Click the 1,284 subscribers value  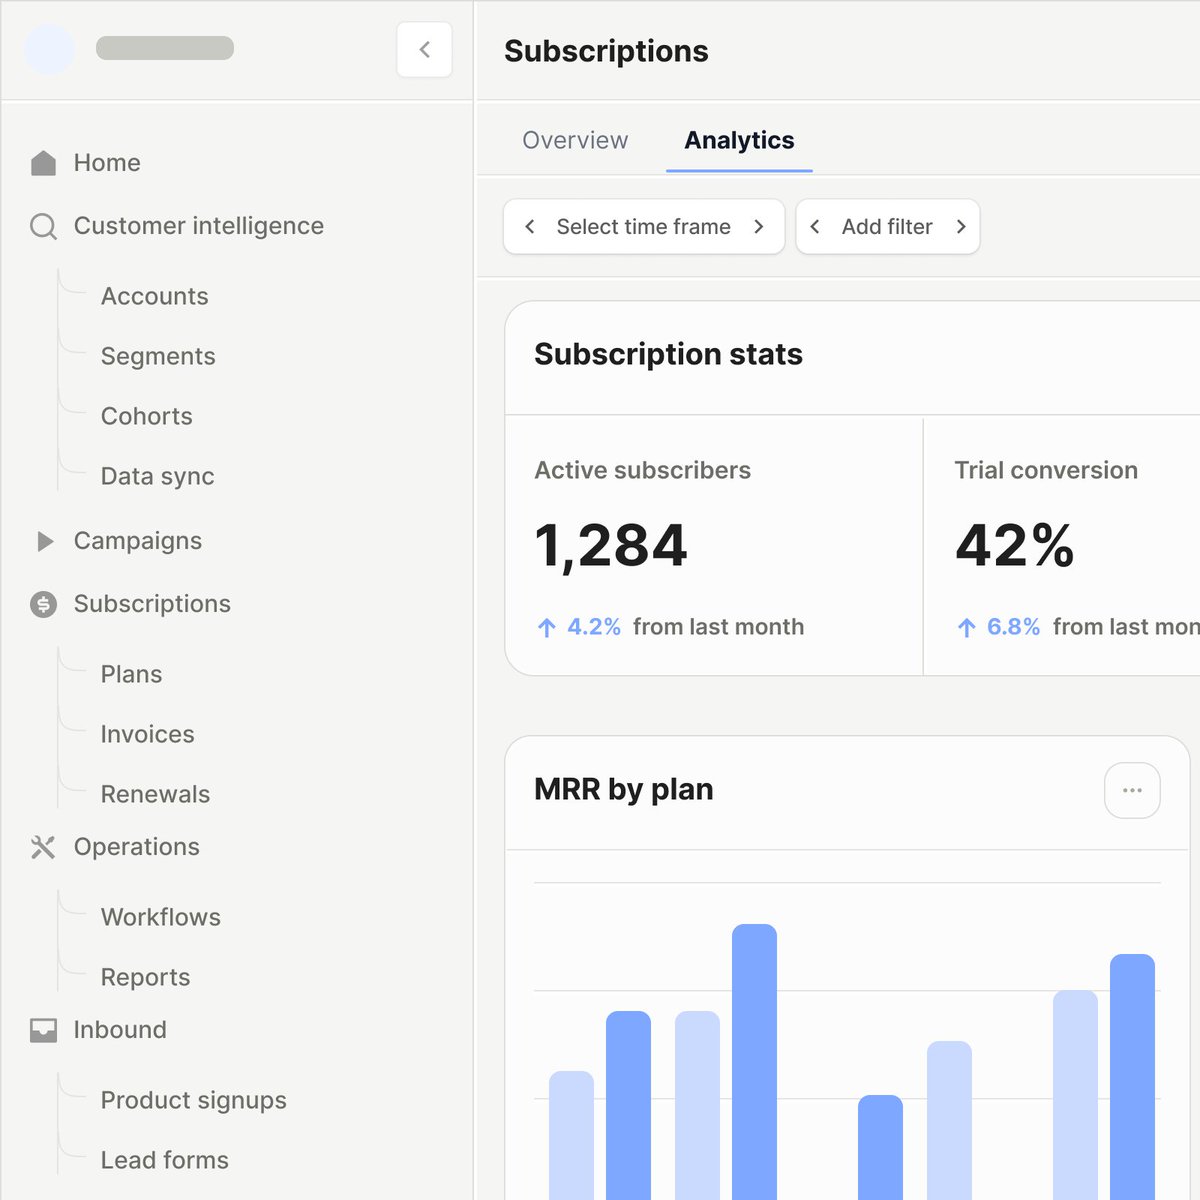(x=611, y=546)
